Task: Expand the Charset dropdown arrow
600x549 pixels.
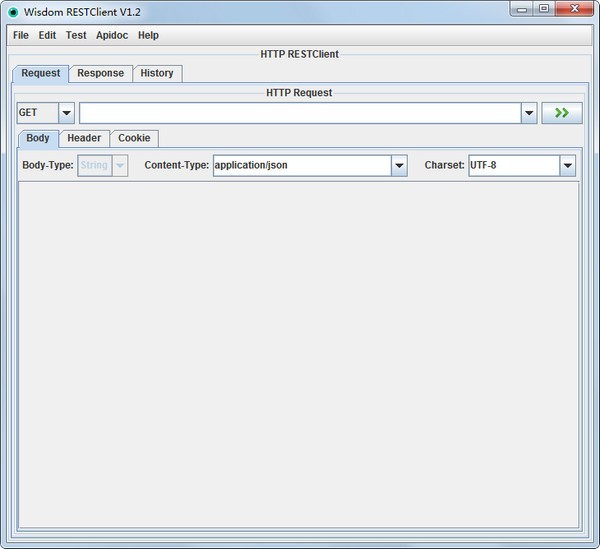Action: (x=568, y=165)
